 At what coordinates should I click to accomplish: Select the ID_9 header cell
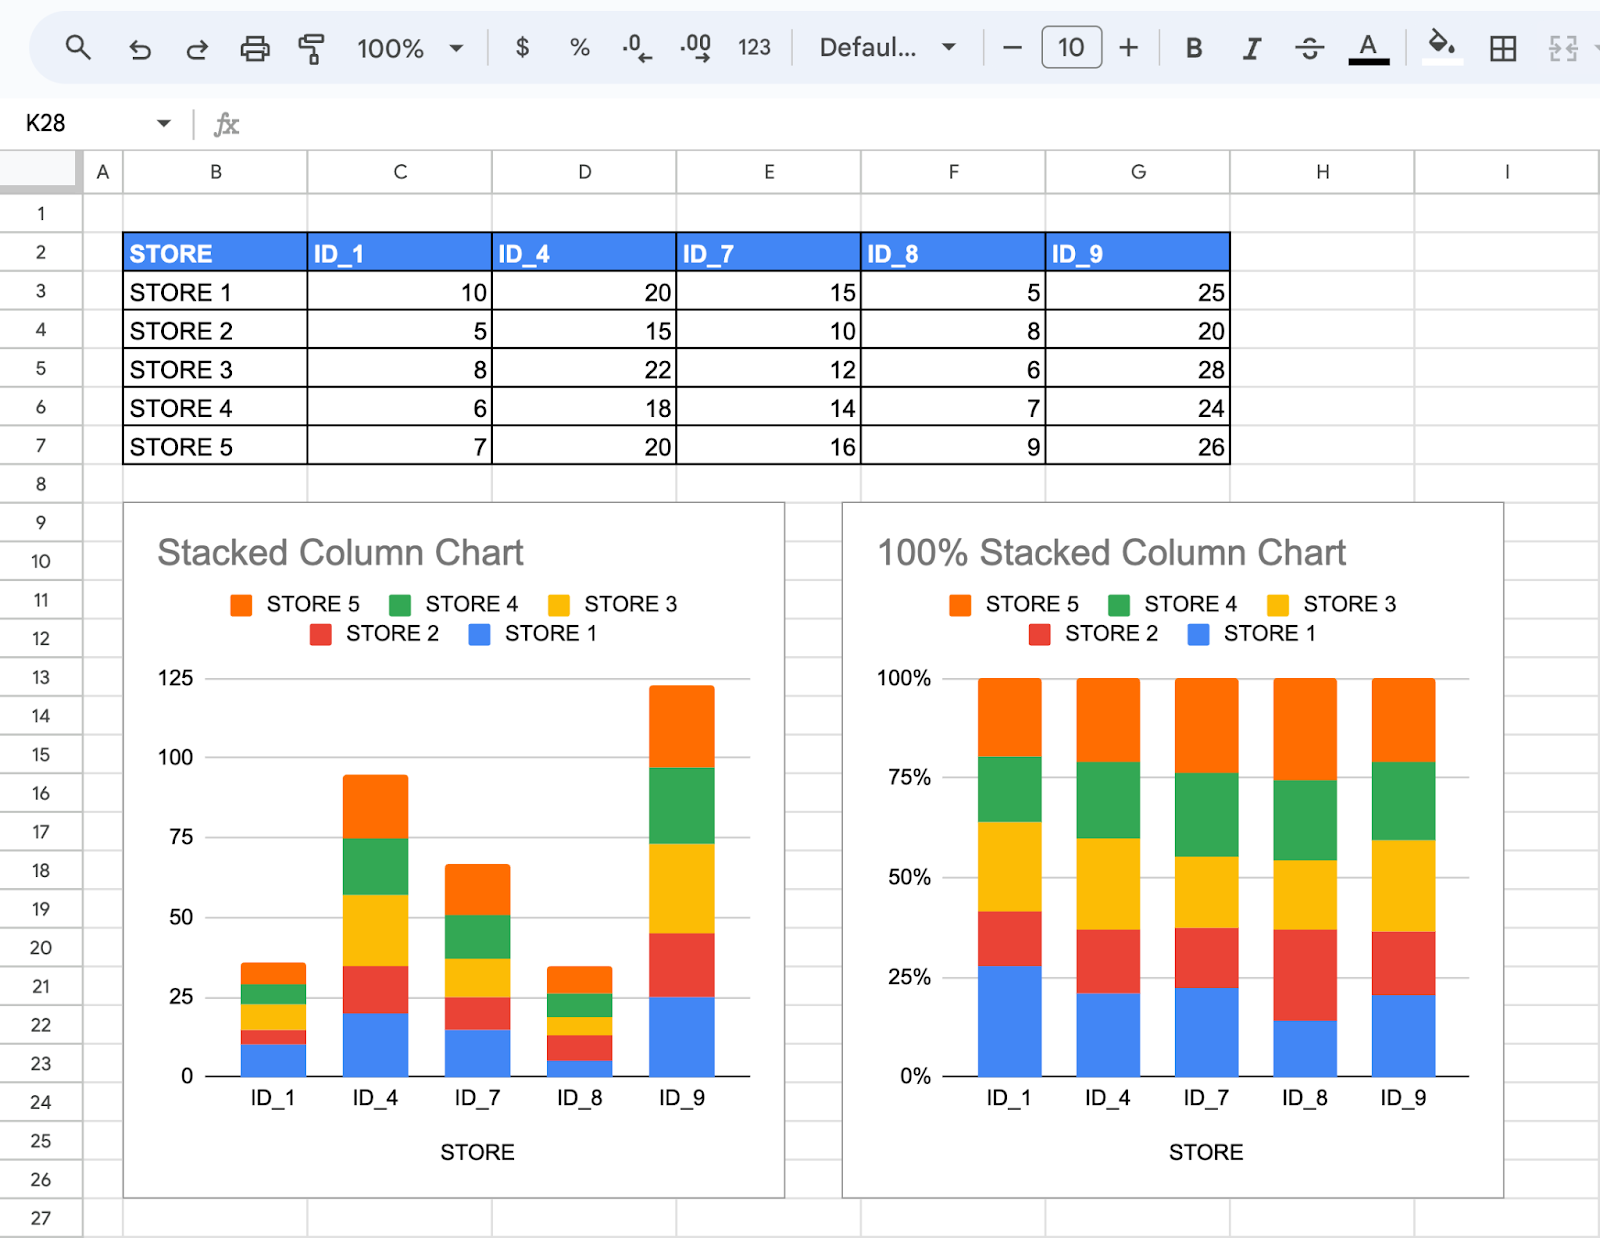pyautogui.click(x=1138, y=253)
